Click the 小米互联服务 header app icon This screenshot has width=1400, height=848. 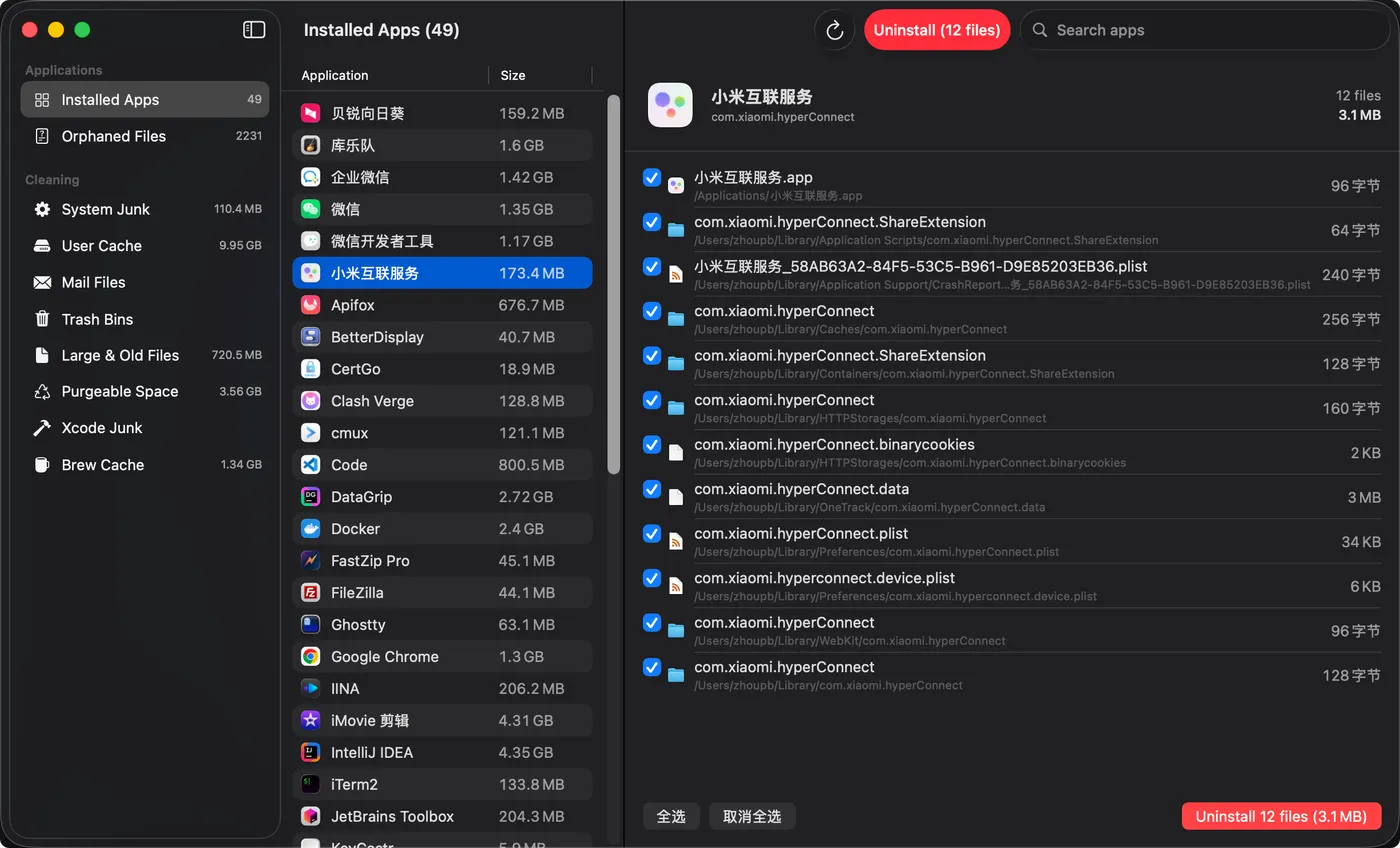click(670, 105)
